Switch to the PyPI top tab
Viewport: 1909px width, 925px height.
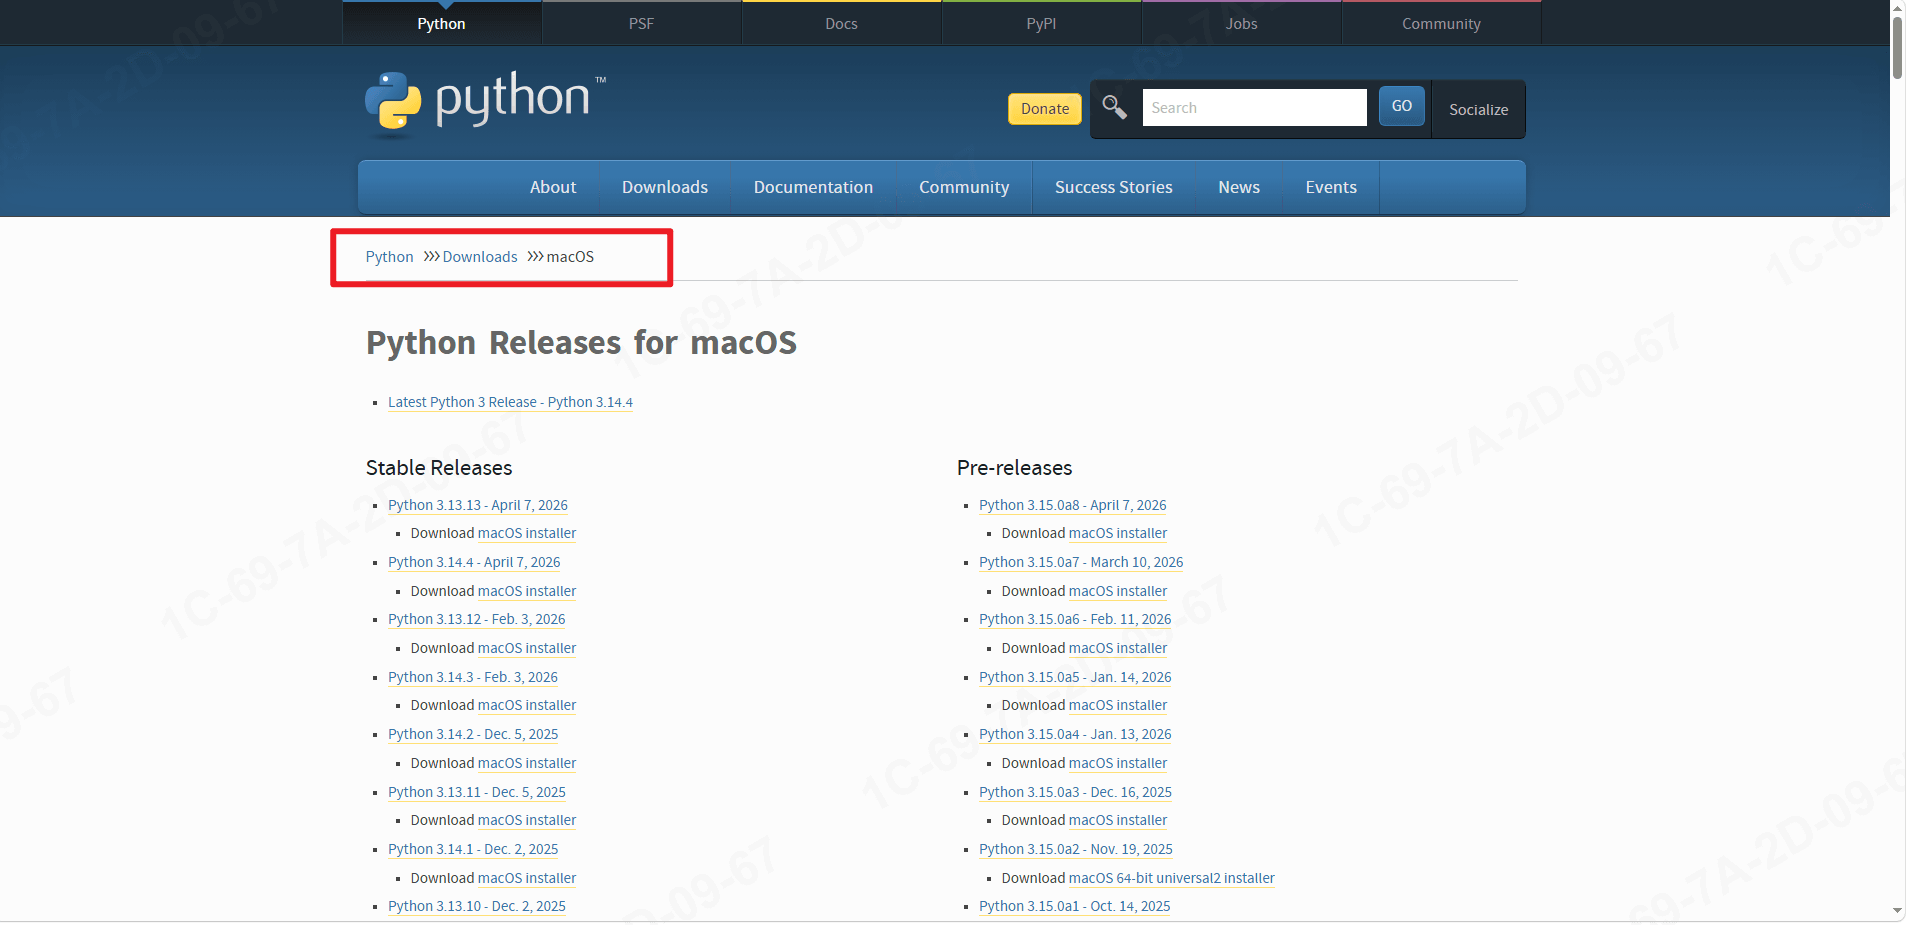pyautogui.click(x=1041, y=23)
